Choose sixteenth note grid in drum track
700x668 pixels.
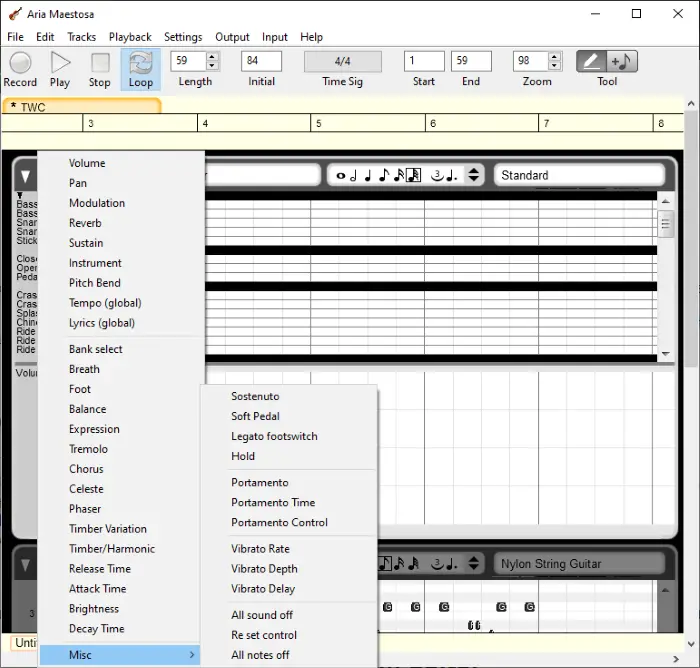point(399,175)
